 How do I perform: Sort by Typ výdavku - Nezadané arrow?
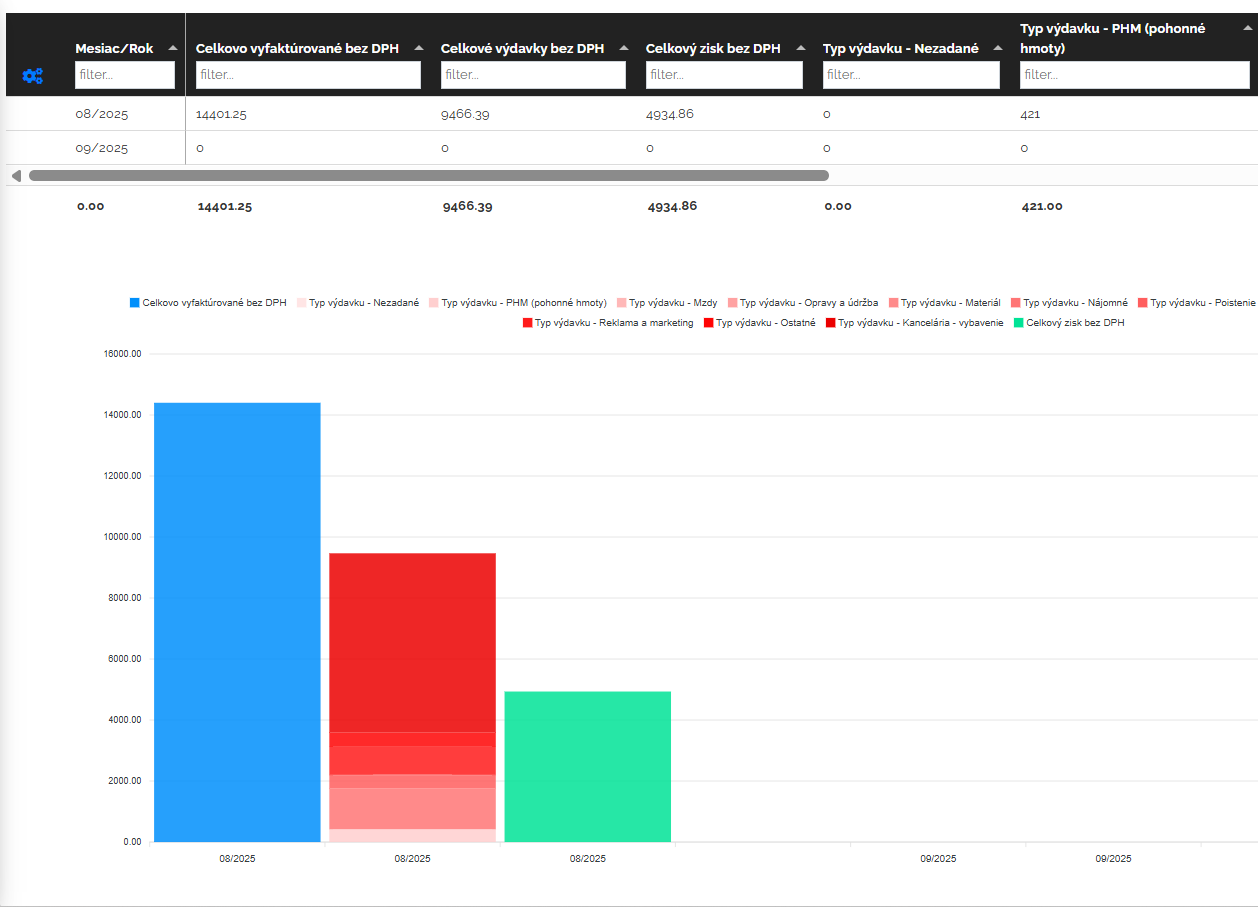pyautogui.click(x=997, y=48)
